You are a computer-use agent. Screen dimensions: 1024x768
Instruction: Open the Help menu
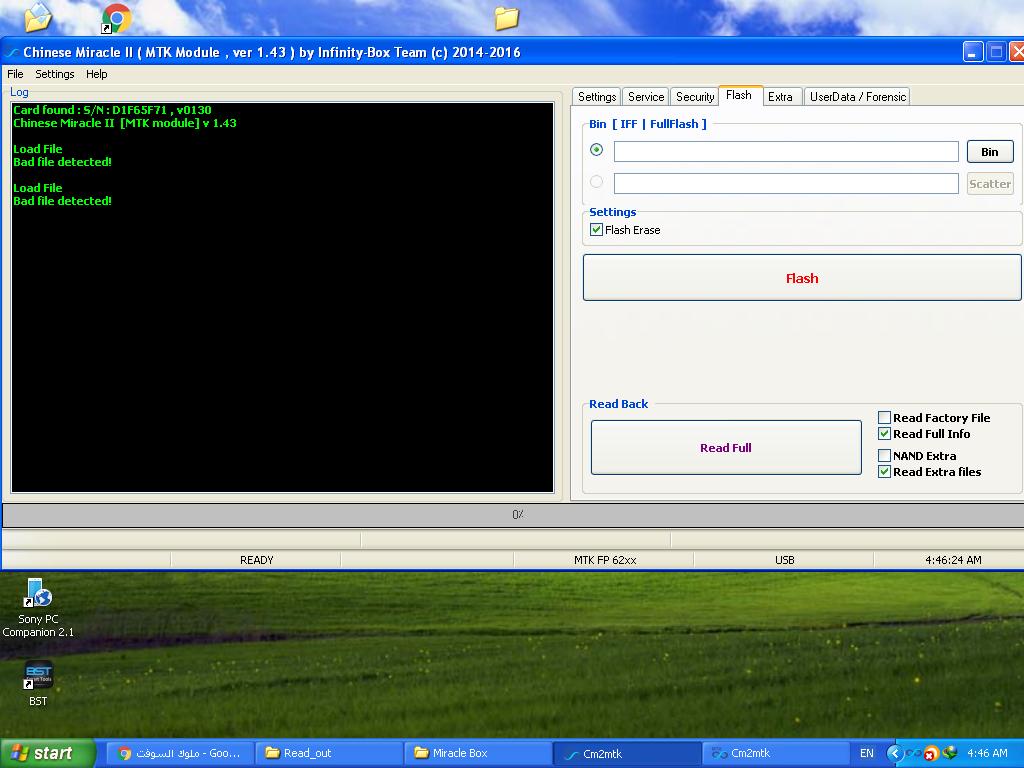coord(97,74)
